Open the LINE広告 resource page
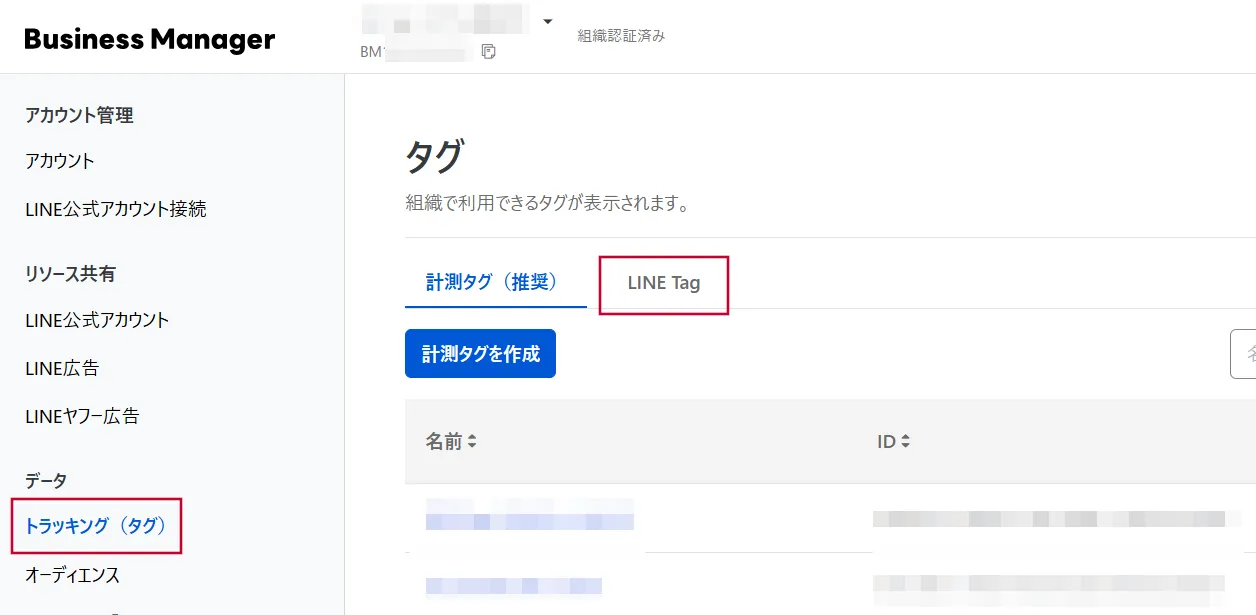This screenshot has height=615, width=1256. click(63, 368)
